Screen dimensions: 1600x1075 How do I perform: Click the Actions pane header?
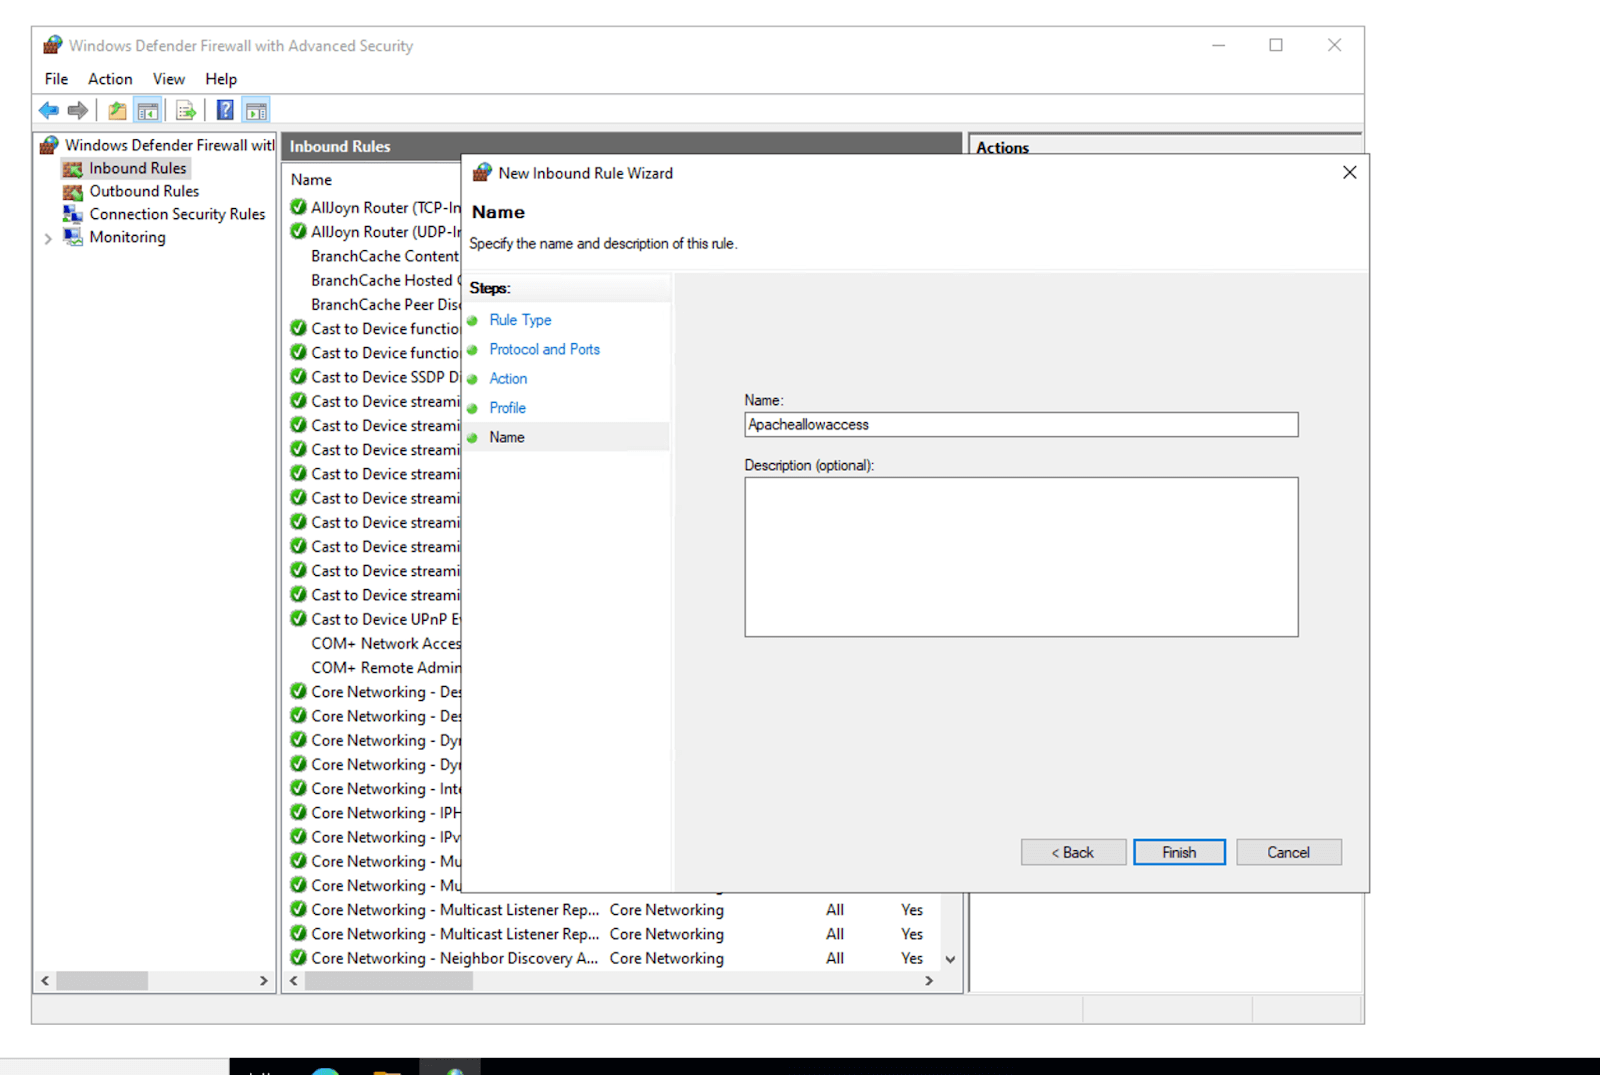click(1165, 147)
